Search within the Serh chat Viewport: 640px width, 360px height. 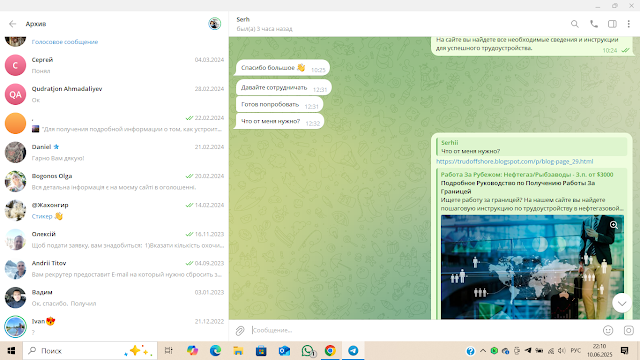575,24
